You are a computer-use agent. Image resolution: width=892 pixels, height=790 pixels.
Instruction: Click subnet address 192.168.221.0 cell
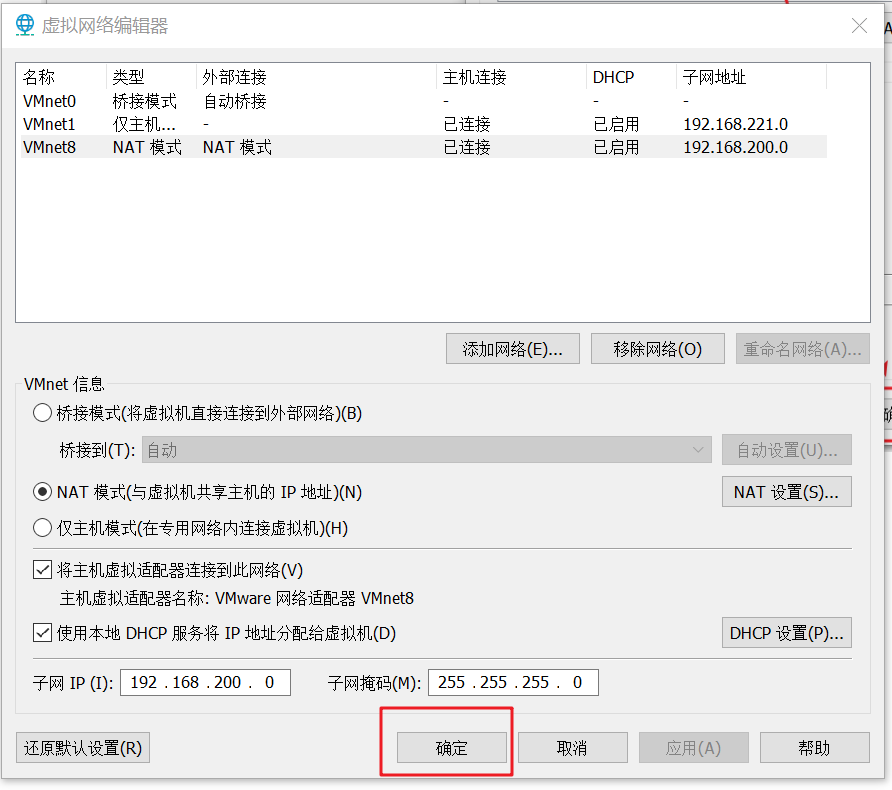coord(736,124)
